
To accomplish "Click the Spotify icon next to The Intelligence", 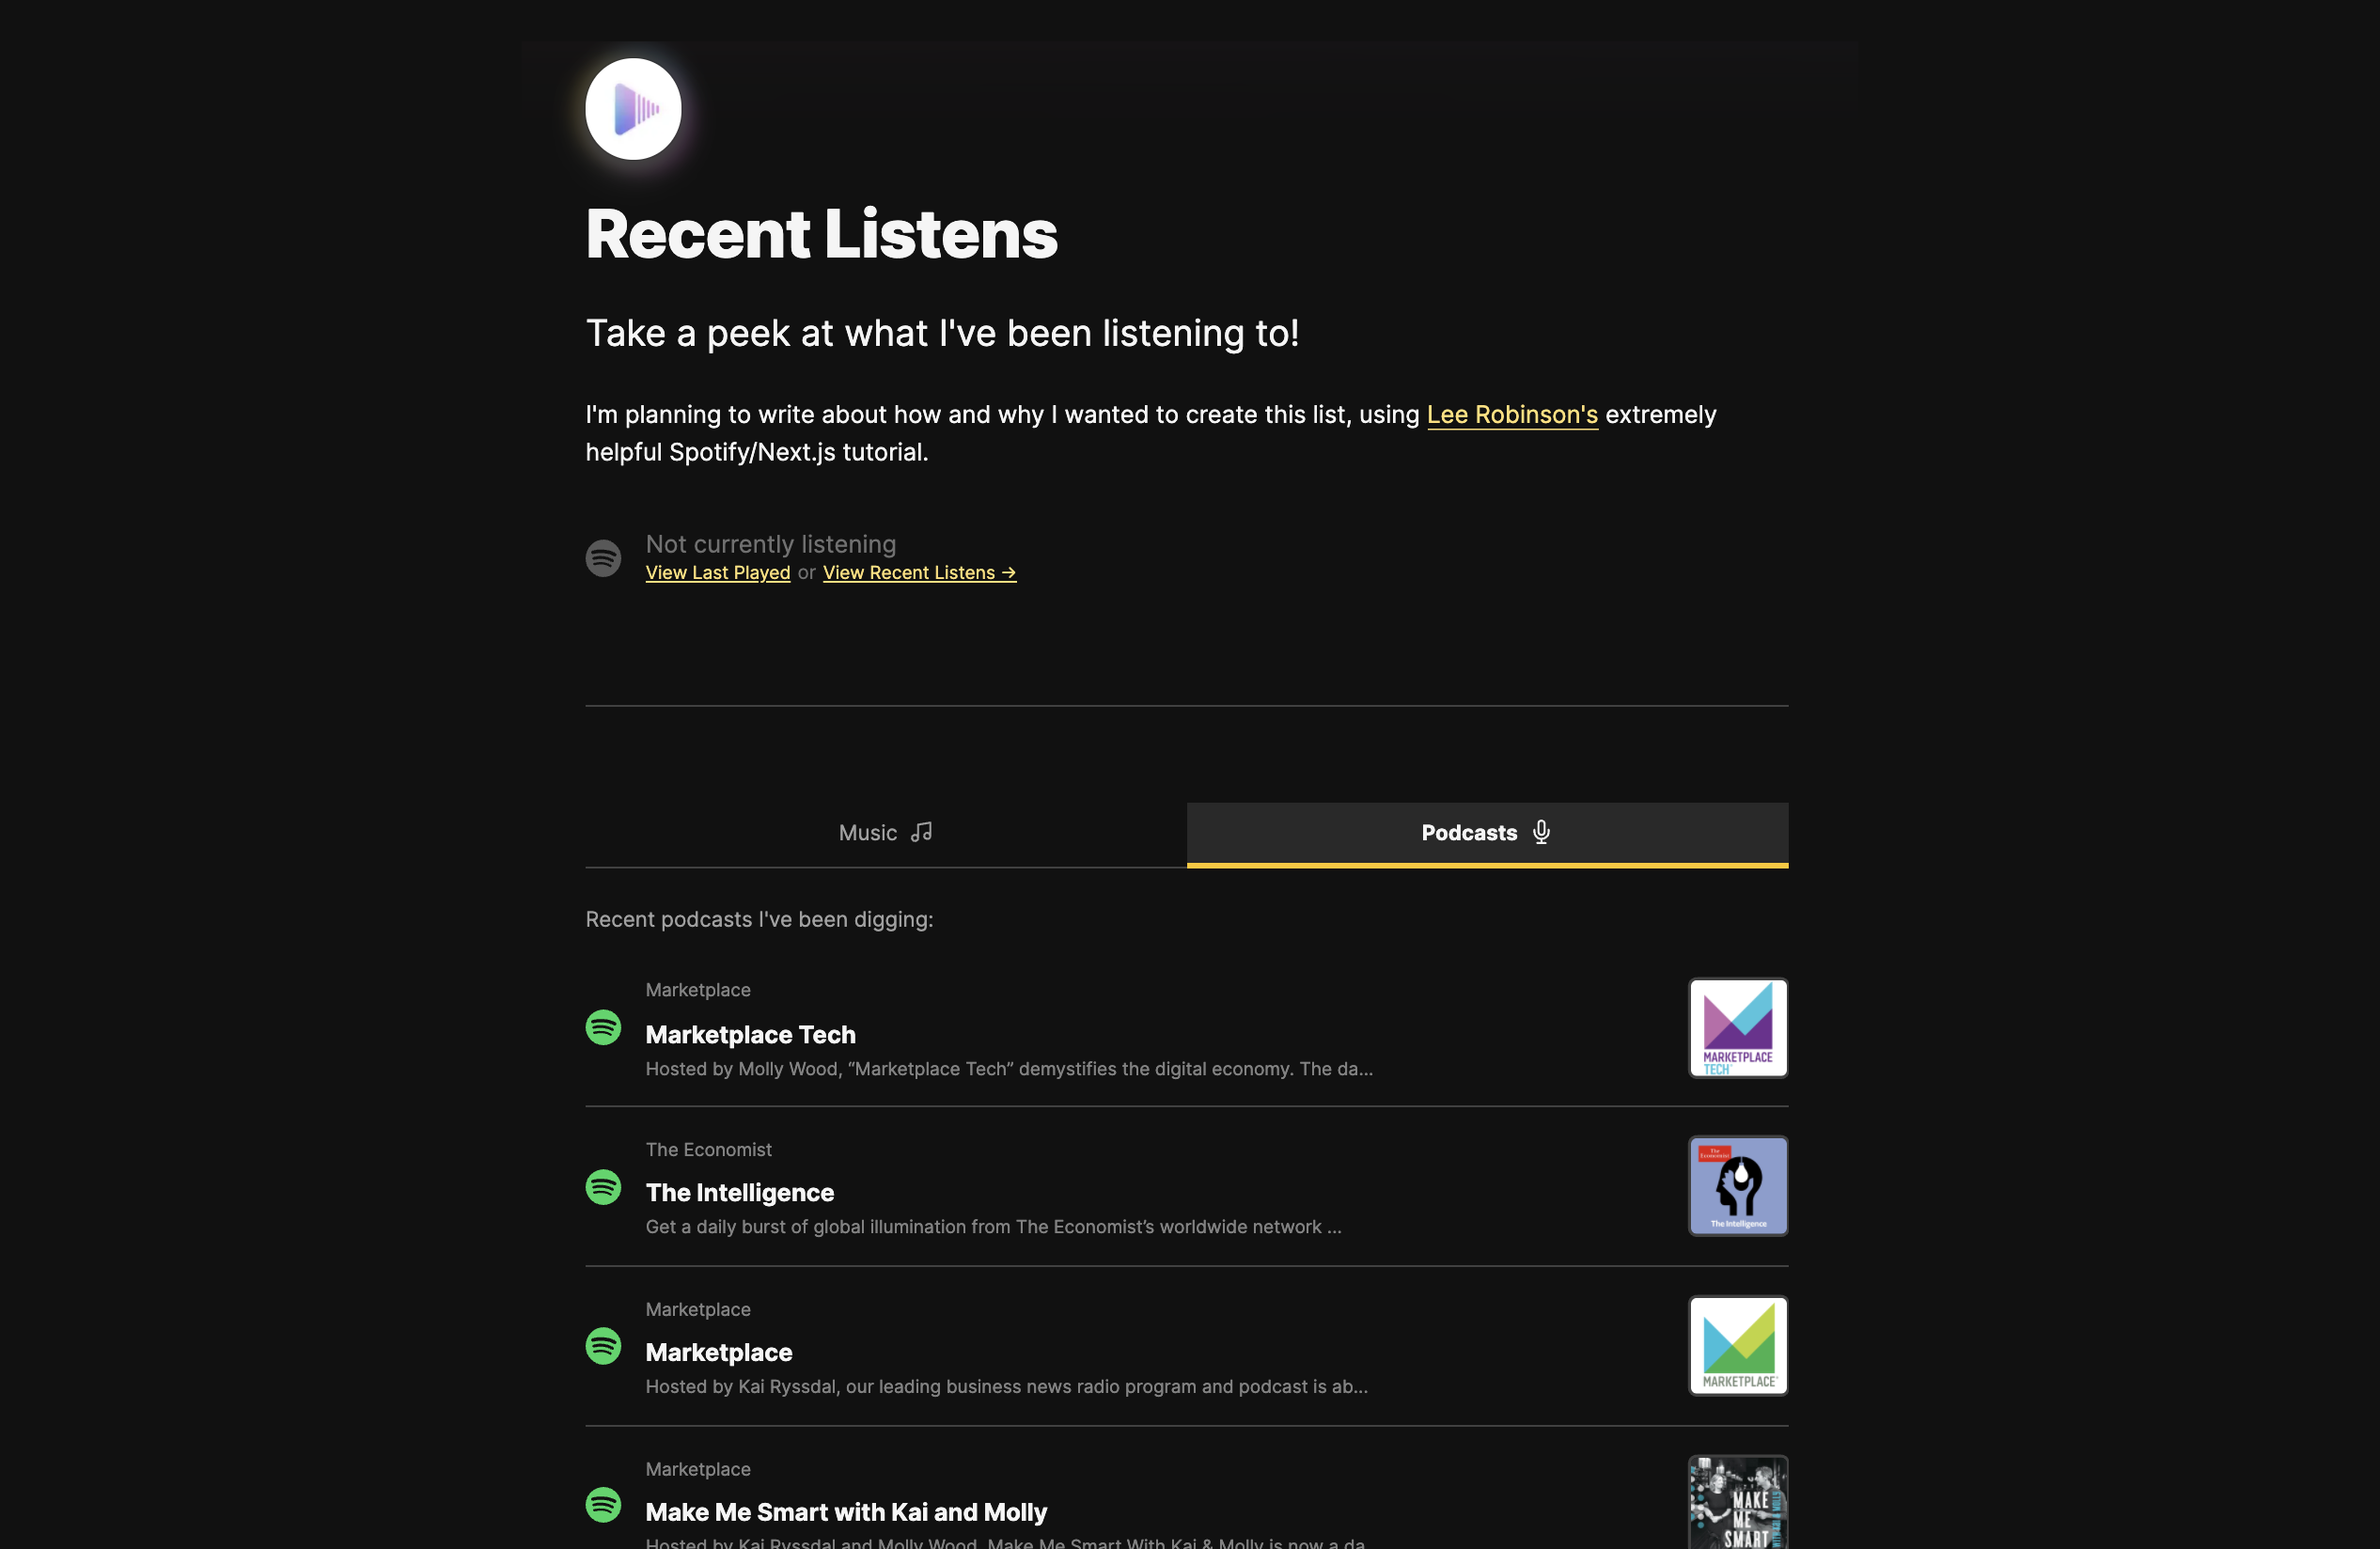I will click(x=603, y=1187).
